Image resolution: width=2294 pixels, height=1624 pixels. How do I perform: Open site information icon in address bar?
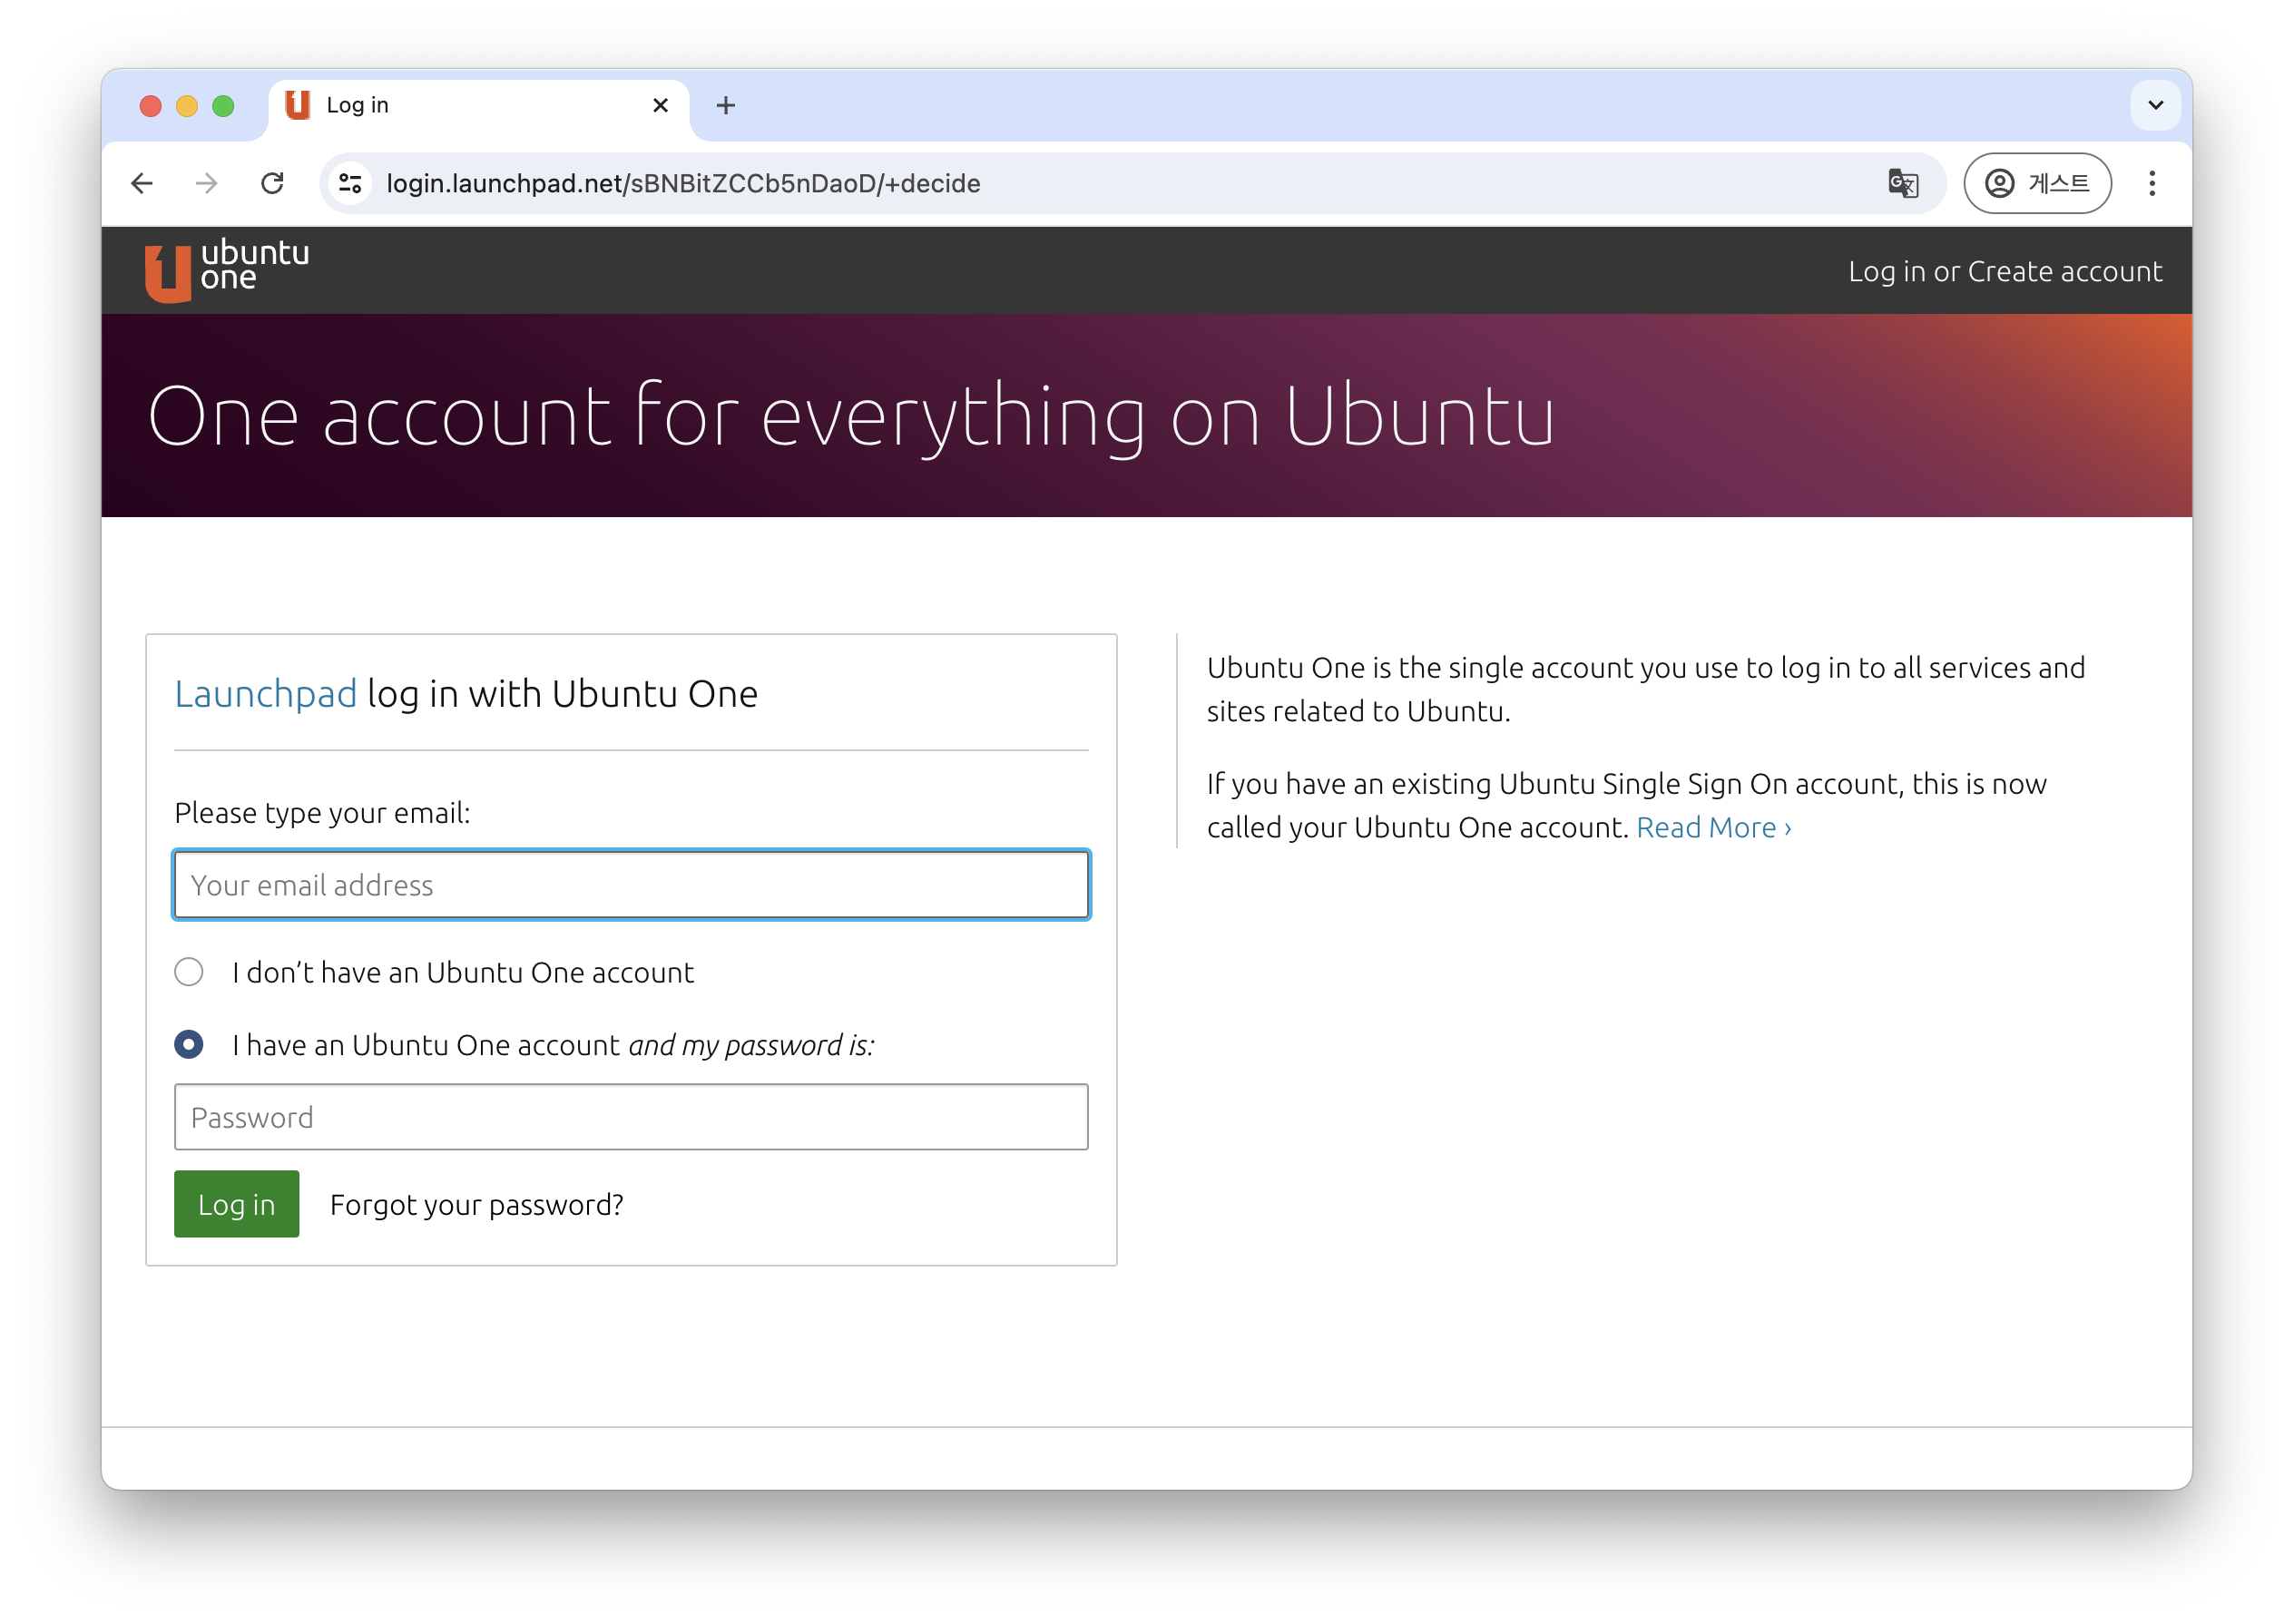(350, 183)
